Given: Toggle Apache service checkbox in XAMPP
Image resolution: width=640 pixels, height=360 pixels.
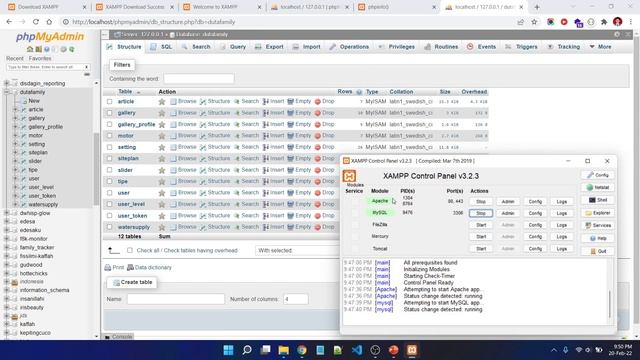Looking at the screenshot, I should [x=355, y=201].
